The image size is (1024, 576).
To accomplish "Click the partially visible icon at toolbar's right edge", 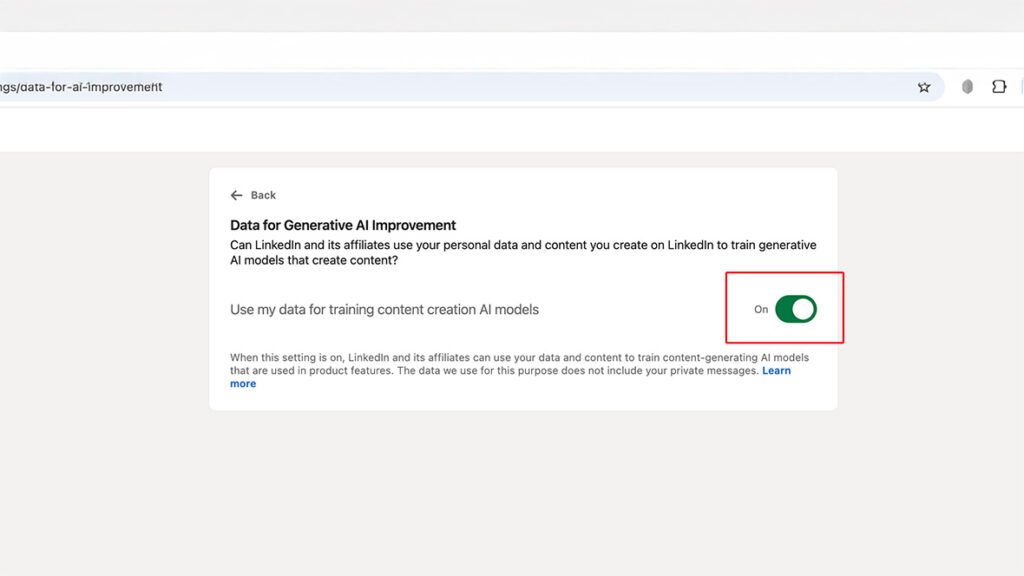I will (1021, 87).
